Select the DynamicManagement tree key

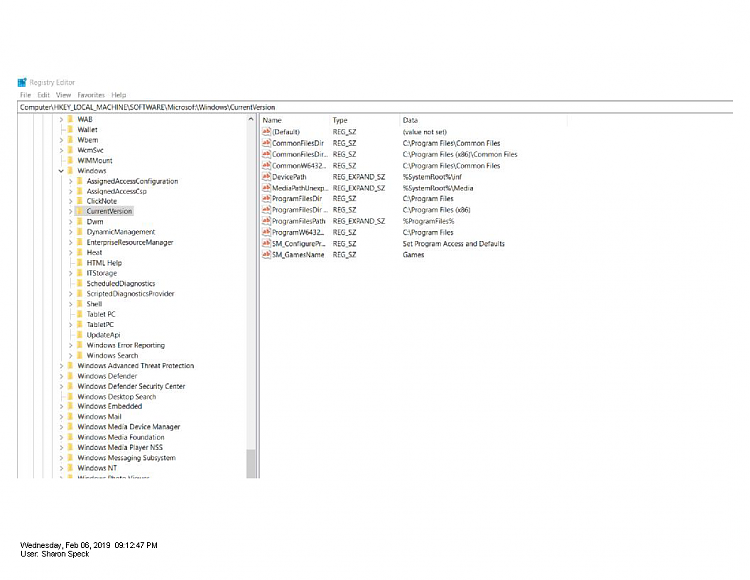tap(121, 232)
